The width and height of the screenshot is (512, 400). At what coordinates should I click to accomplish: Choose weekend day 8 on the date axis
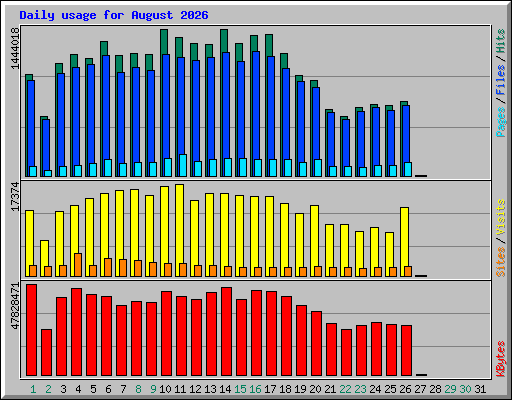click(138, 389)
